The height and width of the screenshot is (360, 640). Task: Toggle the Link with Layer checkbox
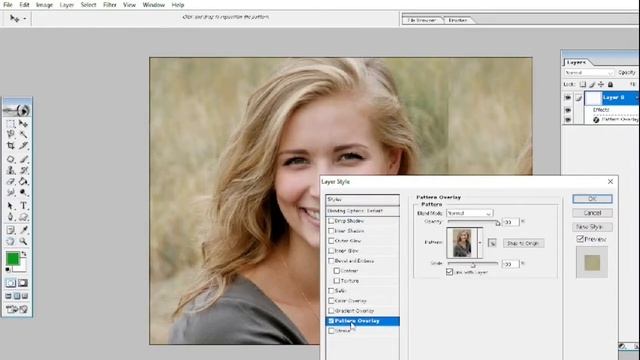pyautogui.click(x=449, y=272)
